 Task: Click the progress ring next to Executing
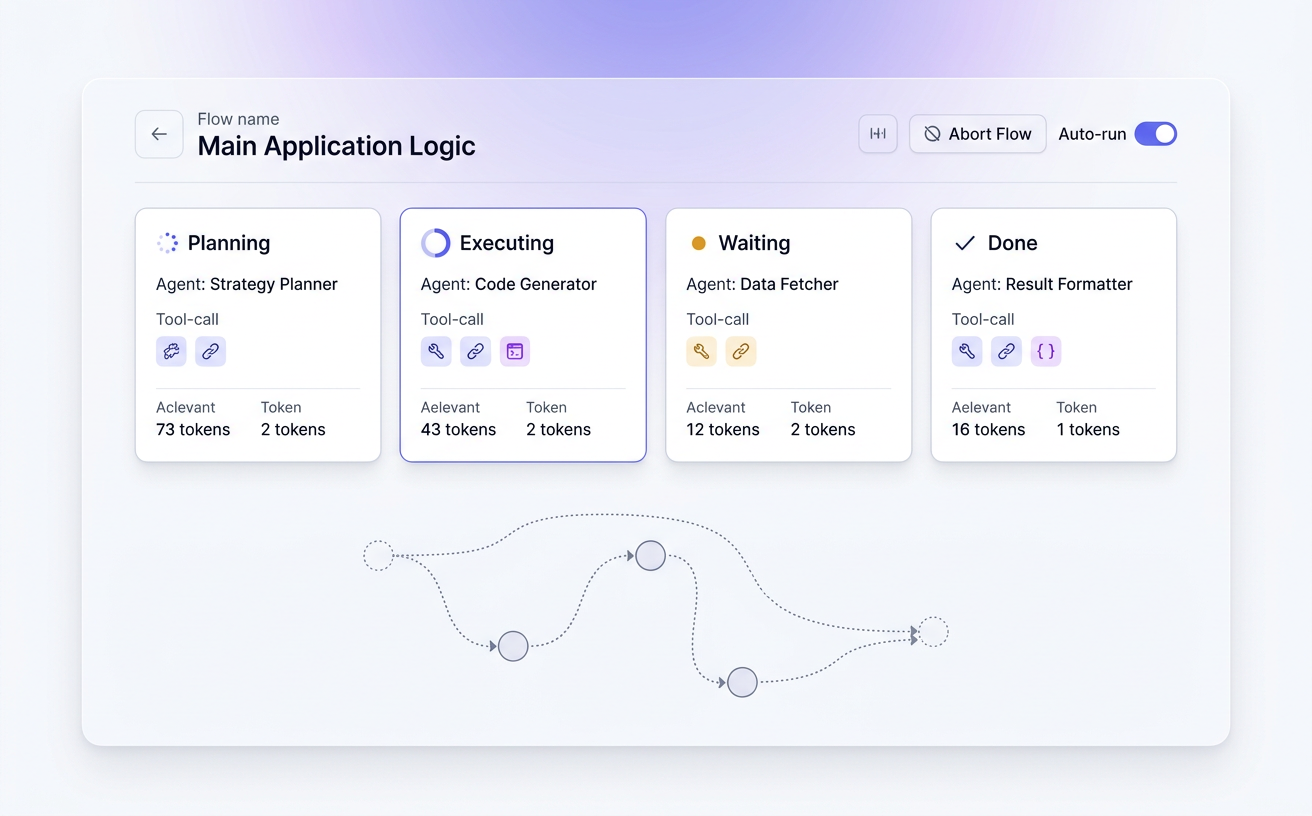click(435, 243)
